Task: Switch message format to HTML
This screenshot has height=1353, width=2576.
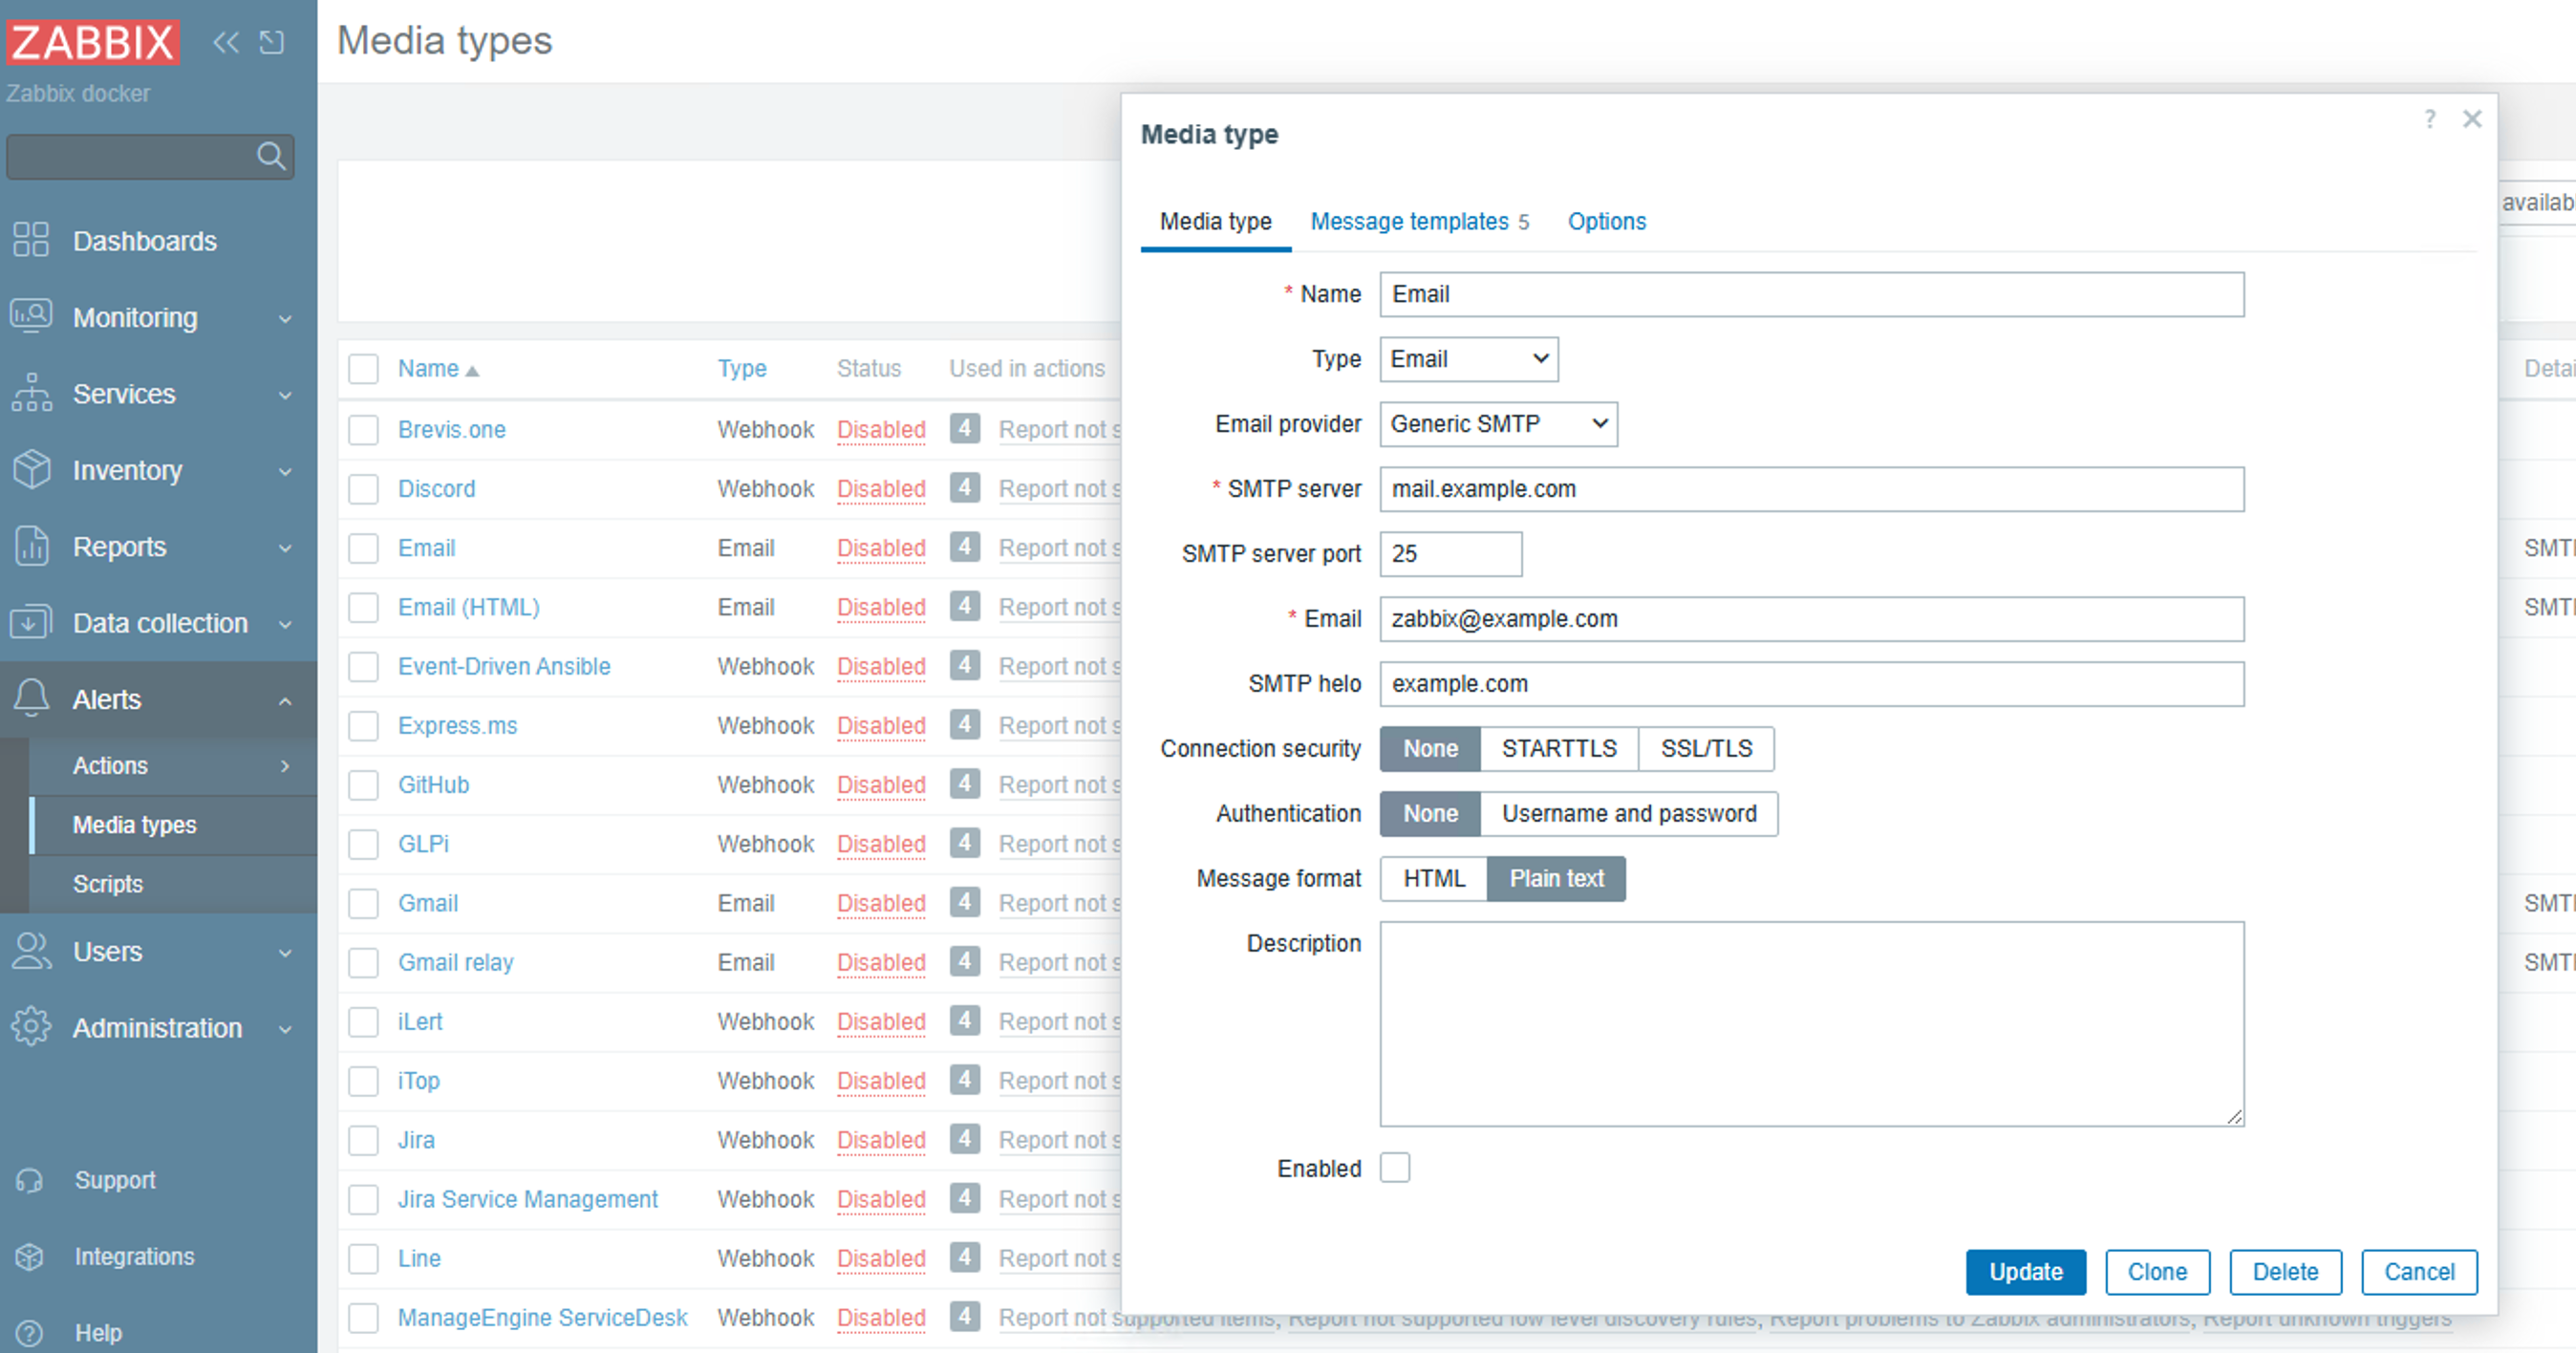Action: tap(1433, 878)
